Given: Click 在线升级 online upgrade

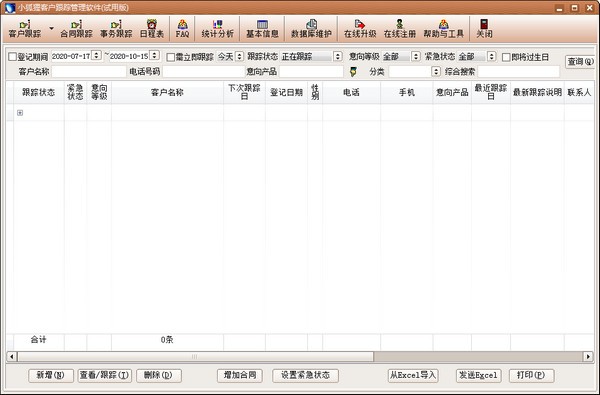Looking at the screenshot, I should [360, 29].
